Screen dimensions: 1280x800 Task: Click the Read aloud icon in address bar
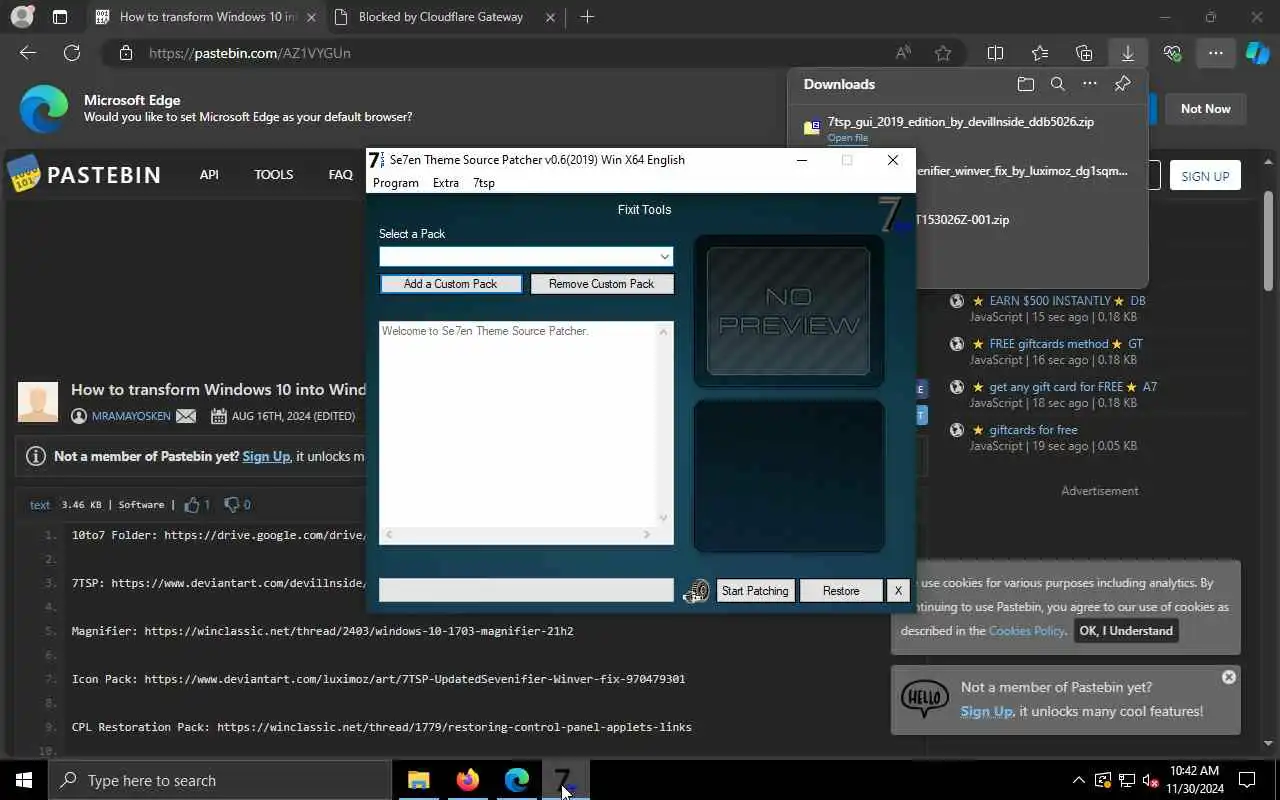(x=903, y=53)
